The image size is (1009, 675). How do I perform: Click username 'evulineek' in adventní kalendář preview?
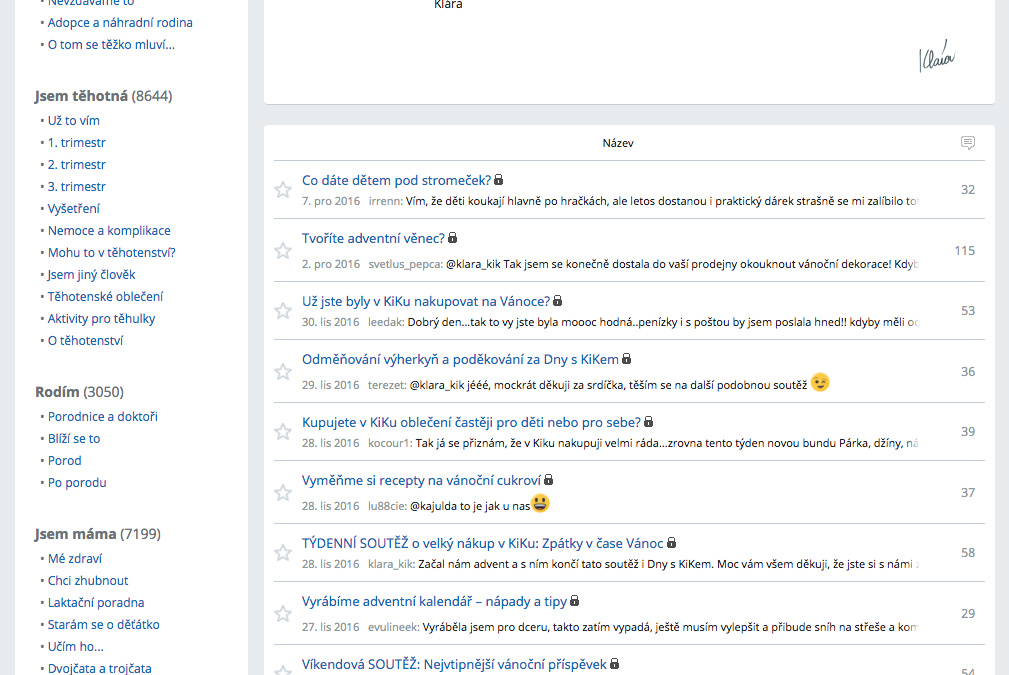point(394,627)
